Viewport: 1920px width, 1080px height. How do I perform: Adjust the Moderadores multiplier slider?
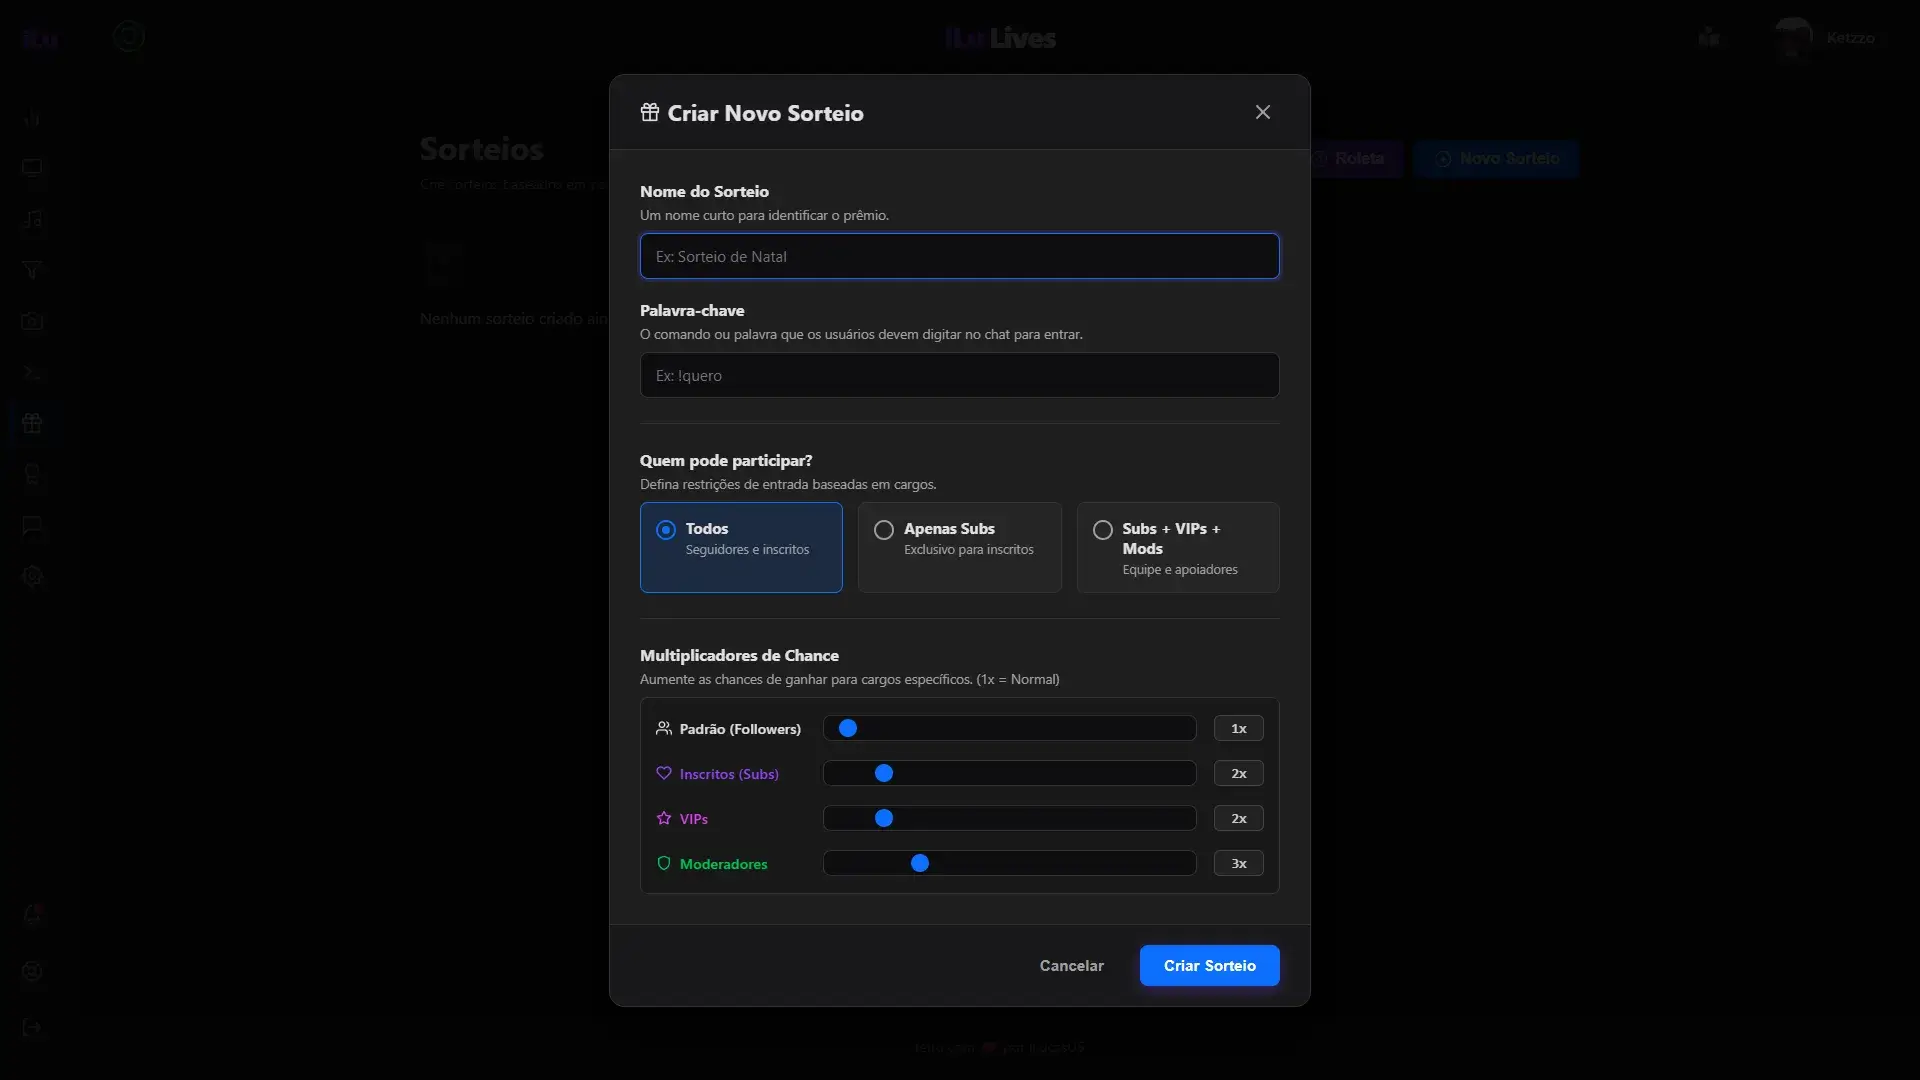1009,863
